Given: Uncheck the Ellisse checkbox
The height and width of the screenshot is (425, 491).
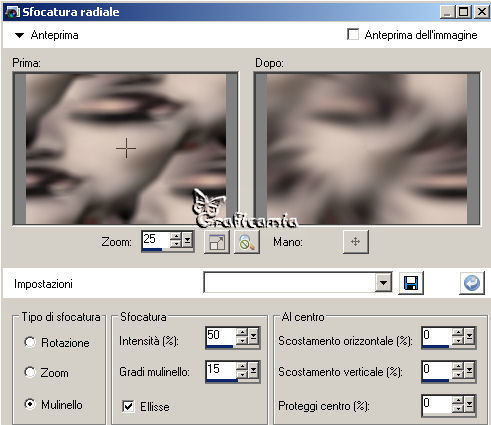Looking at the screenshot, I should 129,406.
